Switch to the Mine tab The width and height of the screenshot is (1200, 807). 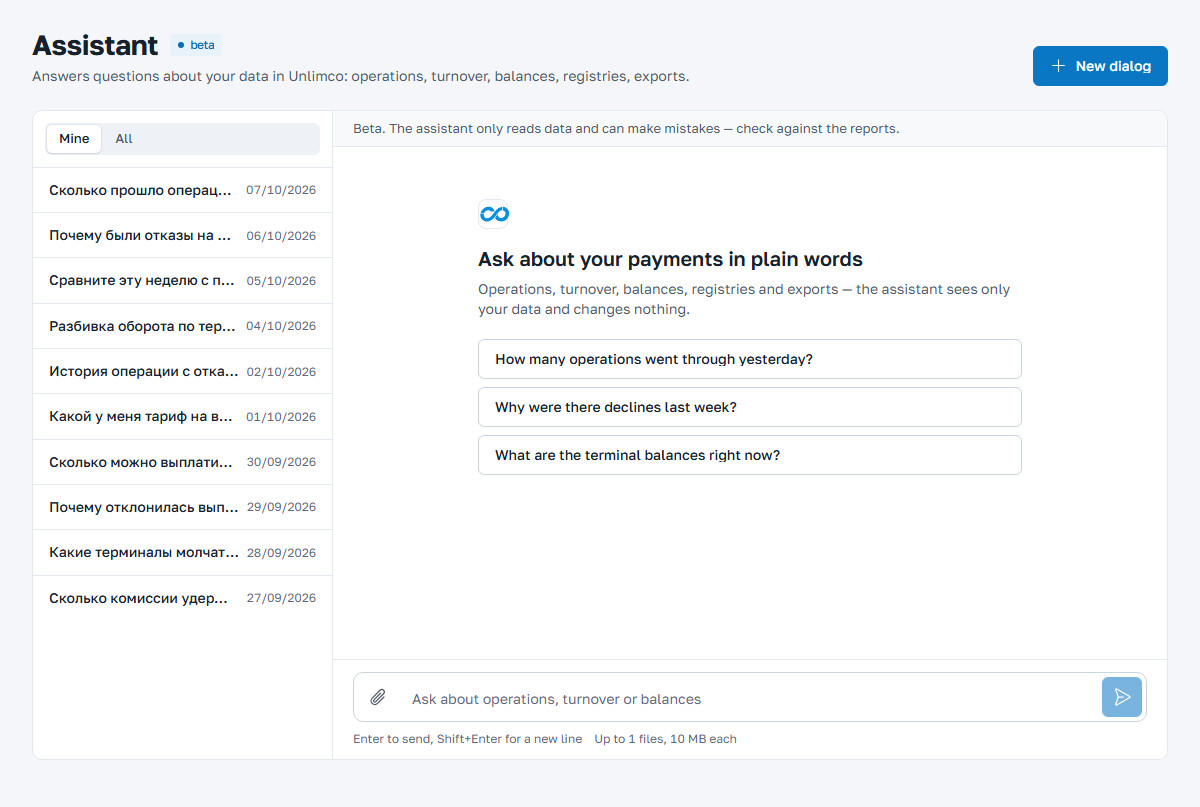(x=74, y=139)
